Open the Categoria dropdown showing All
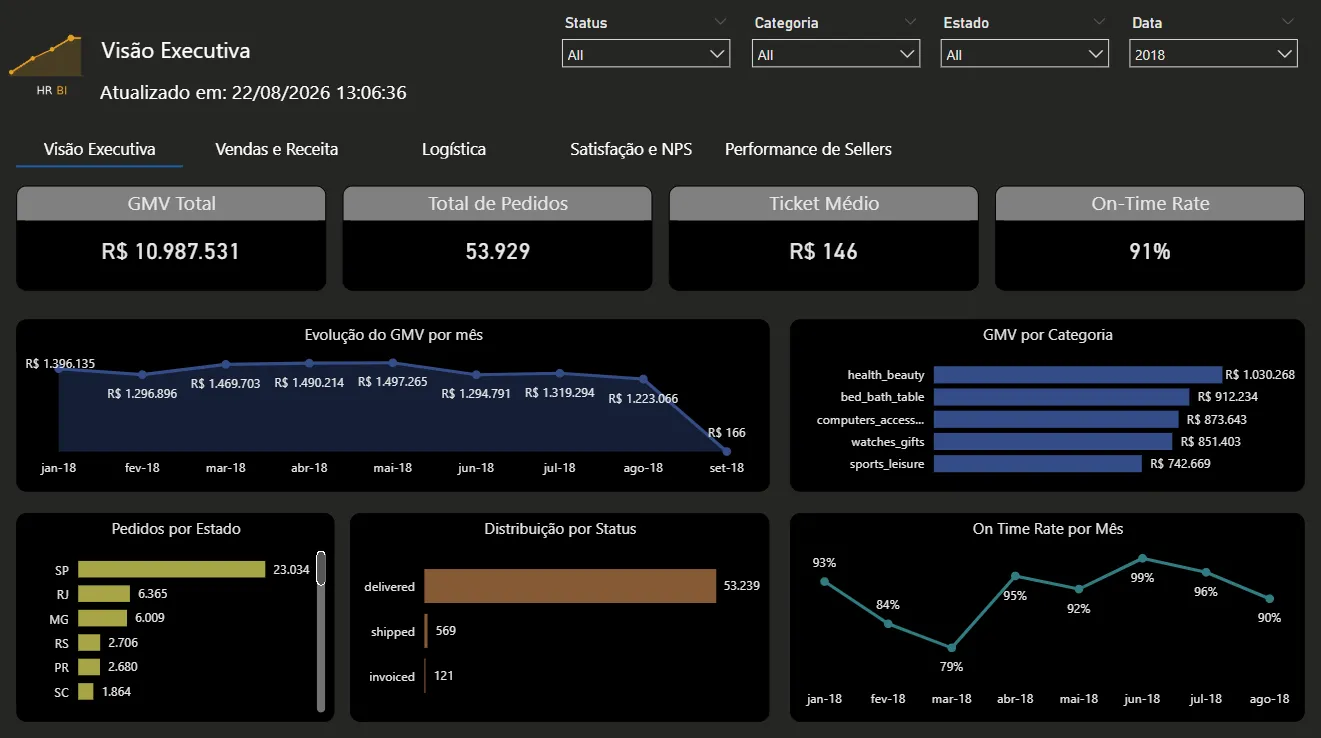1321x738 pixels. click(x=835, y=54)
